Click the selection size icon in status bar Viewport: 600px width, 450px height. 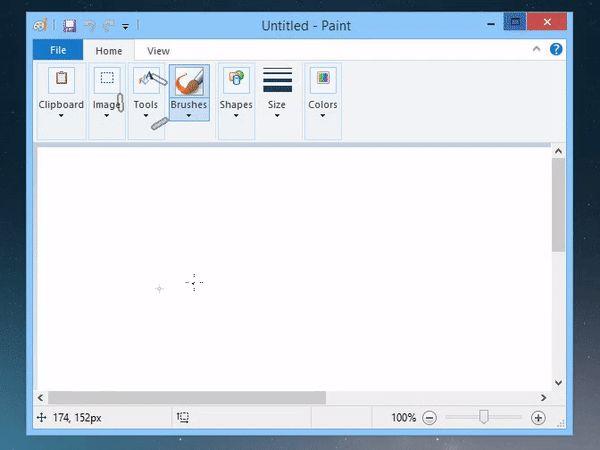point(183,417)
